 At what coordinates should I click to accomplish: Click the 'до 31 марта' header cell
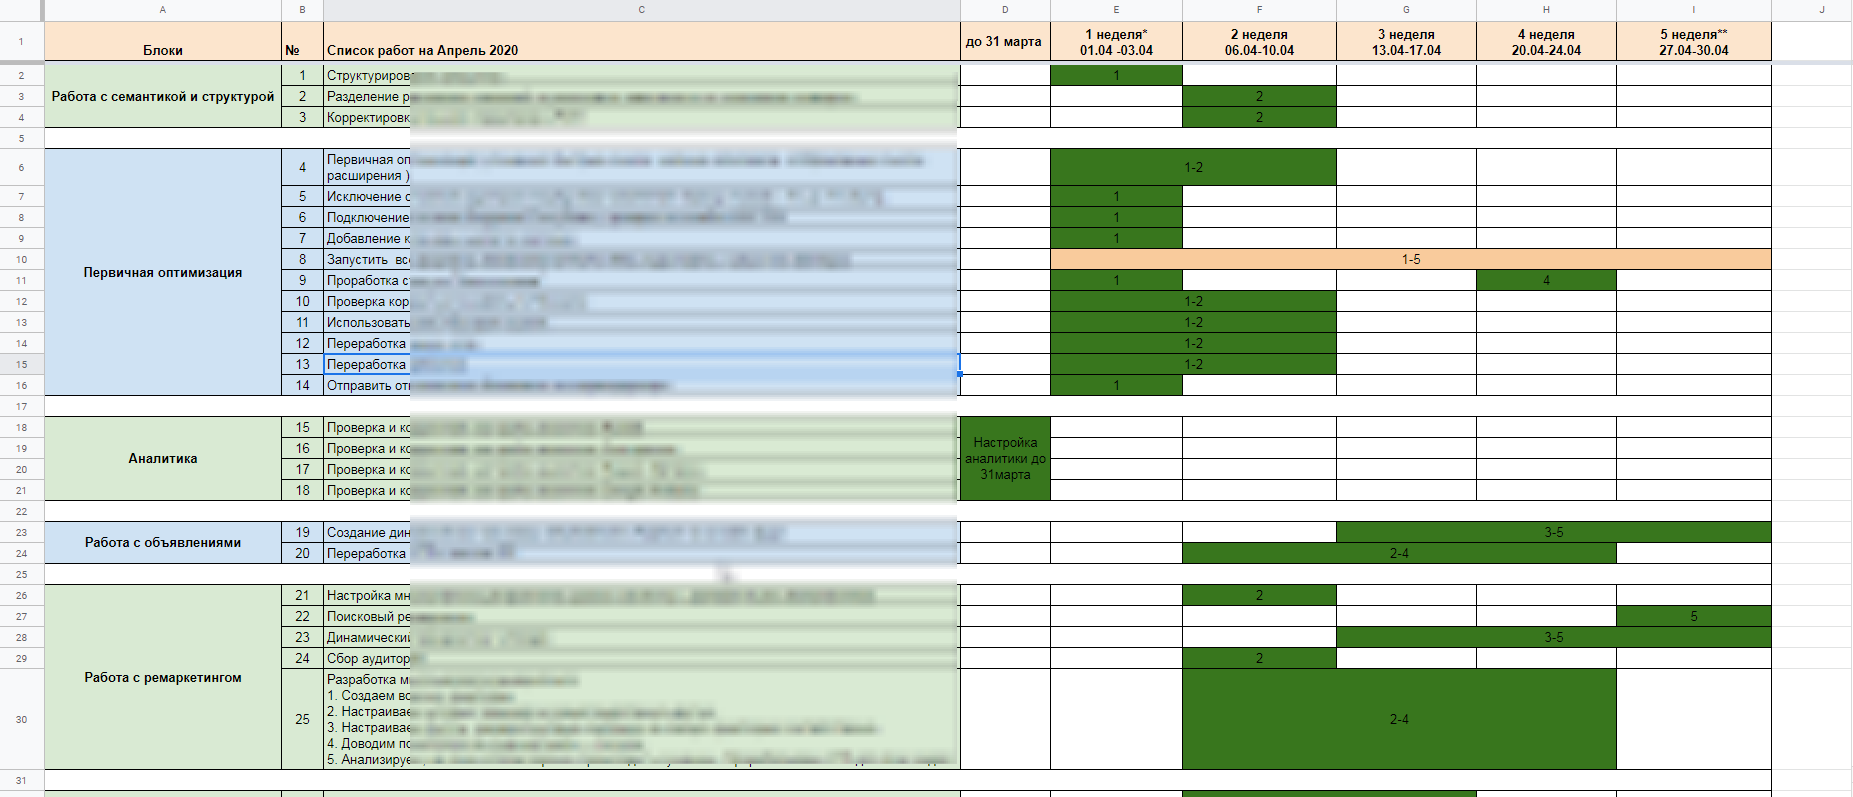[x=1004, y=42]
